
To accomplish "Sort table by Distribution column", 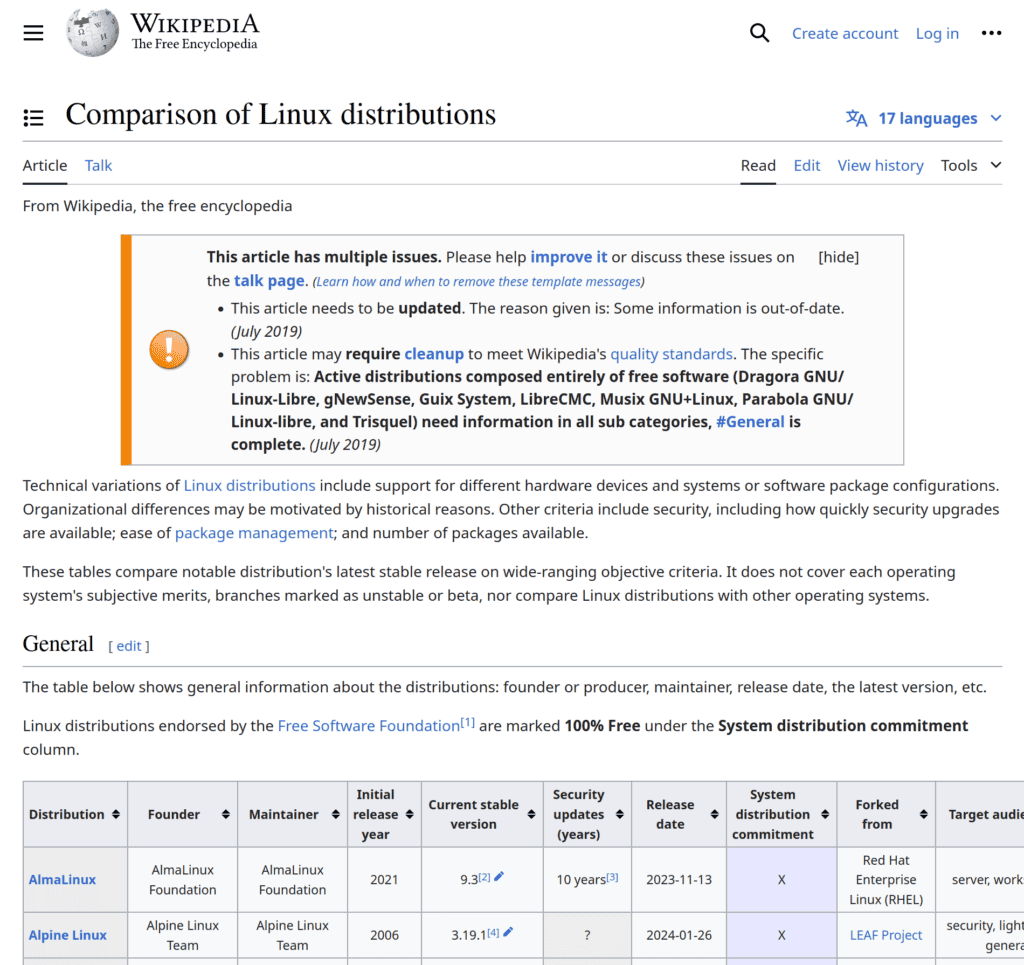I will [x=116, y=815].
